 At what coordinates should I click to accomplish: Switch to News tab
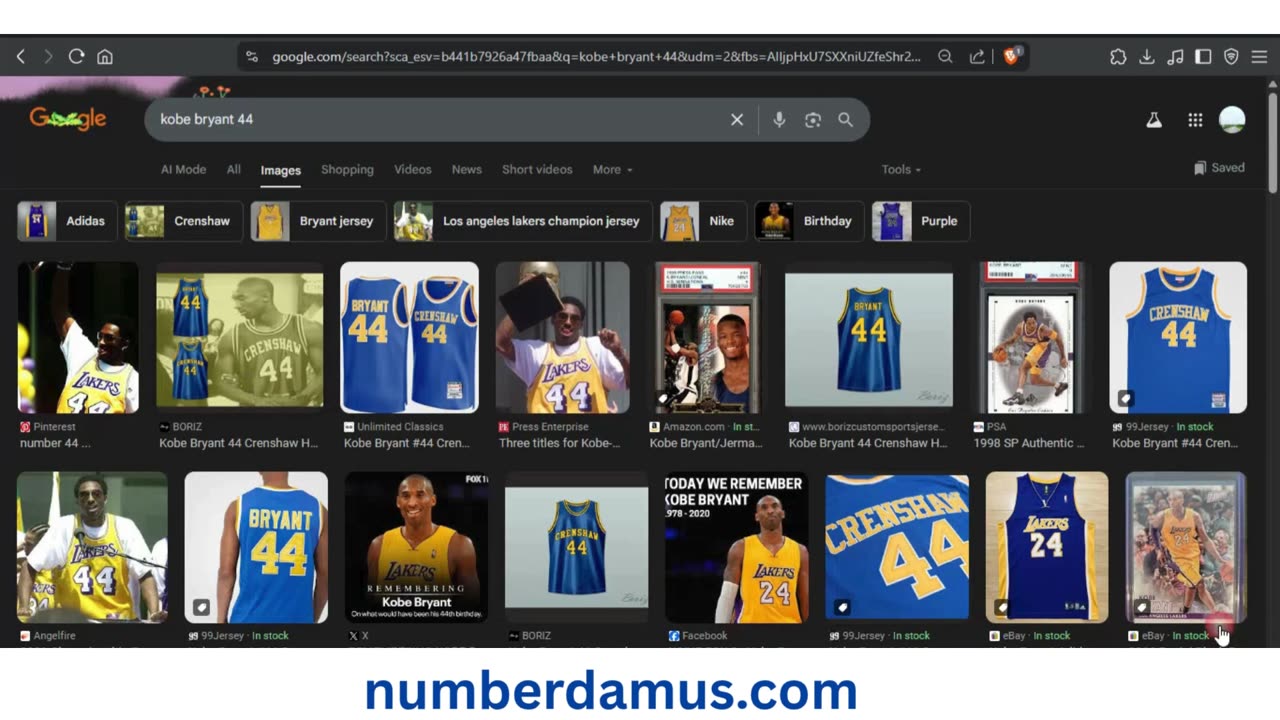point(467,170)
